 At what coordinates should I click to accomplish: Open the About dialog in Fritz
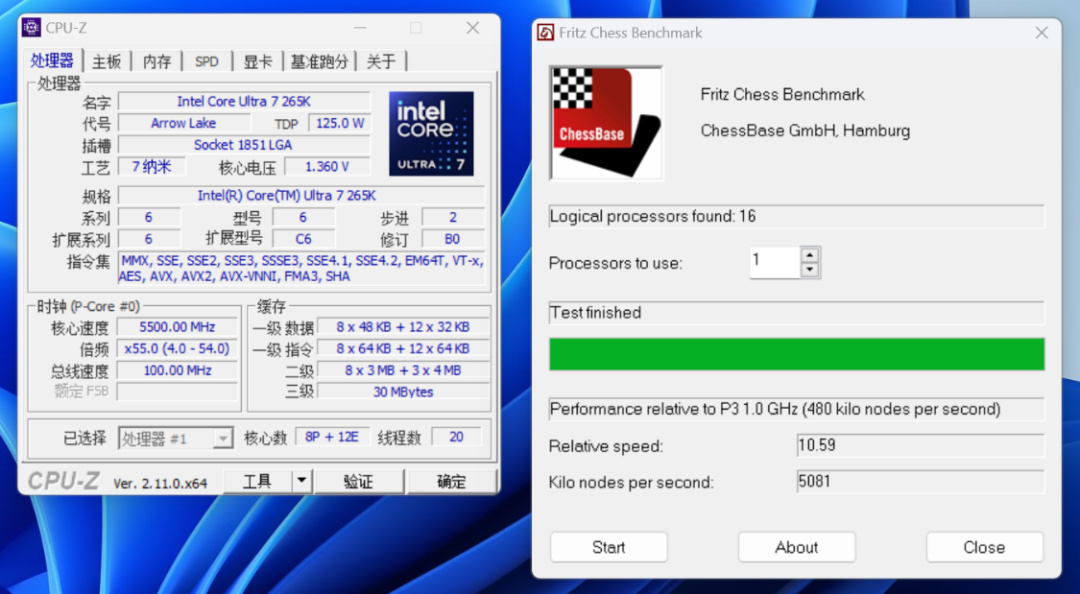[x=796, y=547]
